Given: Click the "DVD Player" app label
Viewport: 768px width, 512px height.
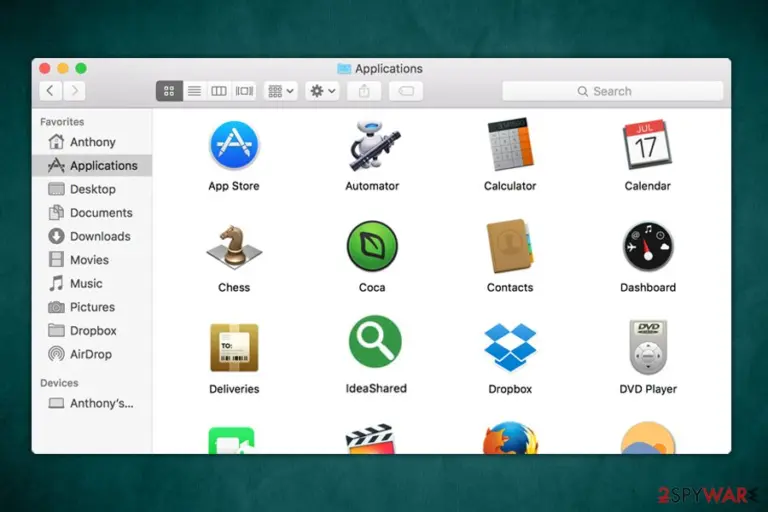Looking at the screenshot, I should coord(648,389).
